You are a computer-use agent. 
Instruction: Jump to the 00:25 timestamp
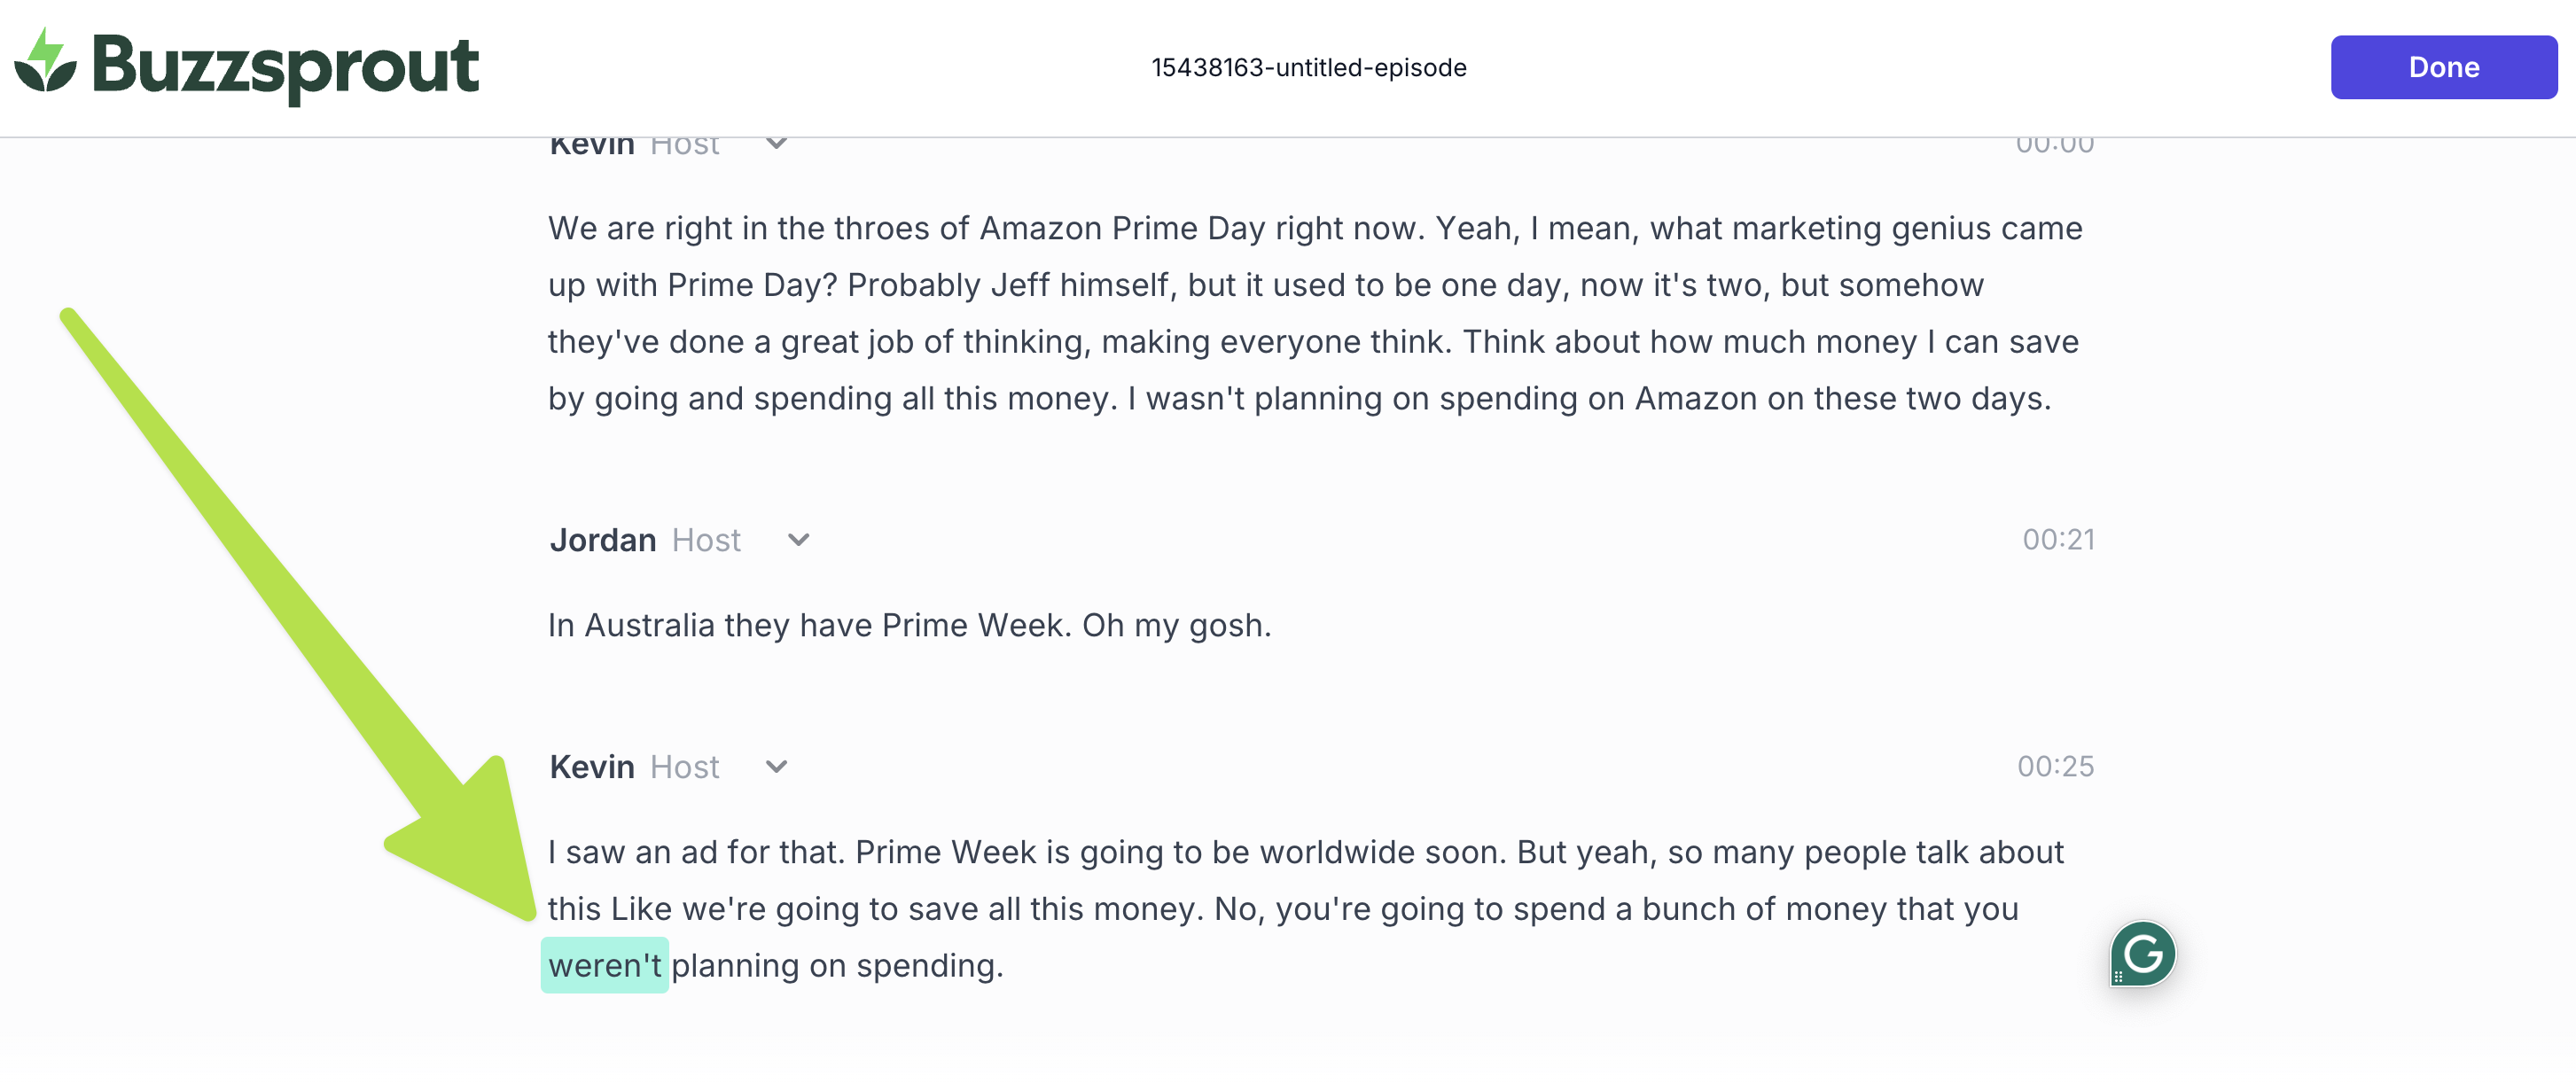click(2055, 767)
